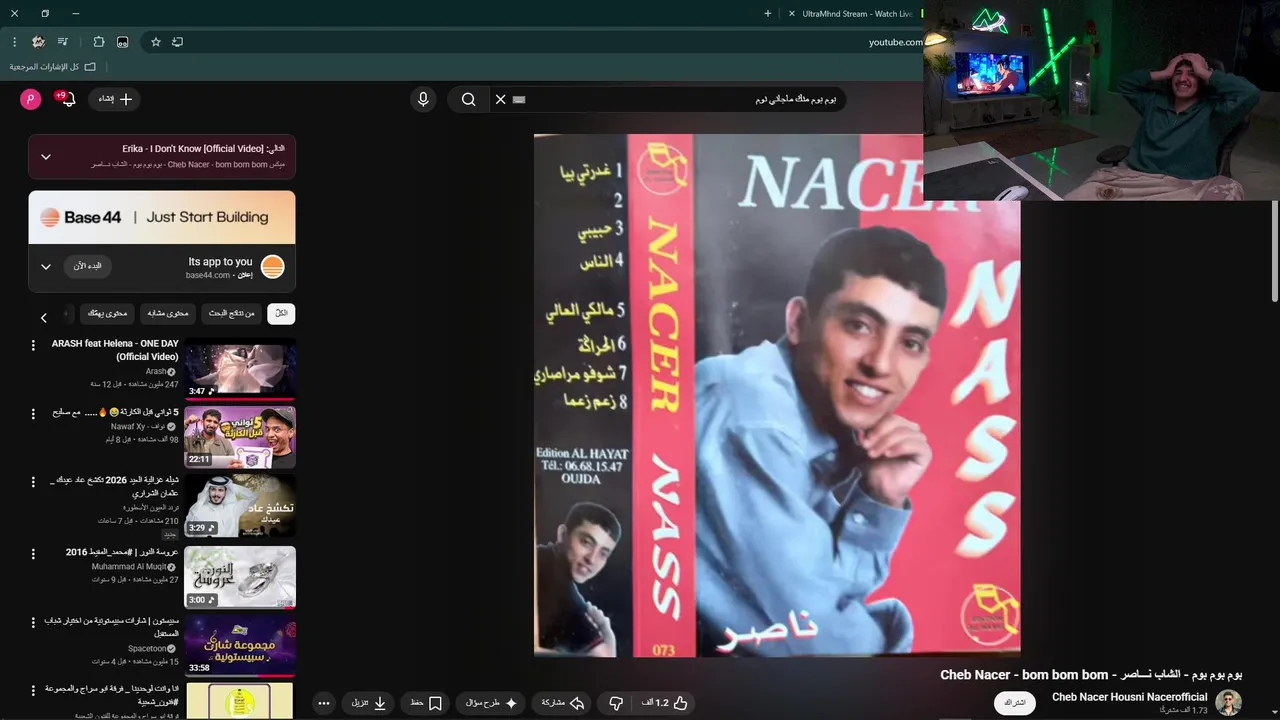1280x720 pixels.
Task: Open the YouTube account avatar P
Action: 31,99
